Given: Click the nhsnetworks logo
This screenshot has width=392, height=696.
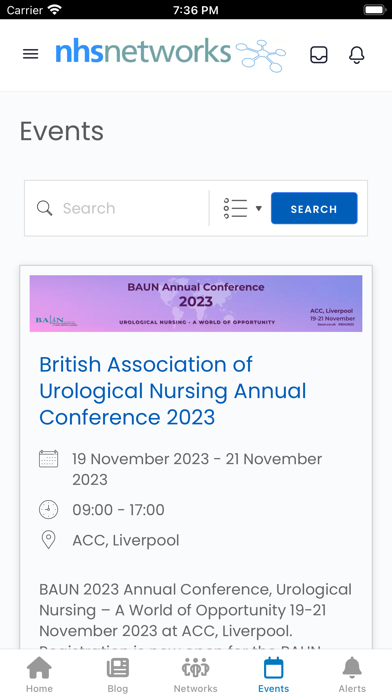Looking at the screenshot, I should tap(171, 54).
